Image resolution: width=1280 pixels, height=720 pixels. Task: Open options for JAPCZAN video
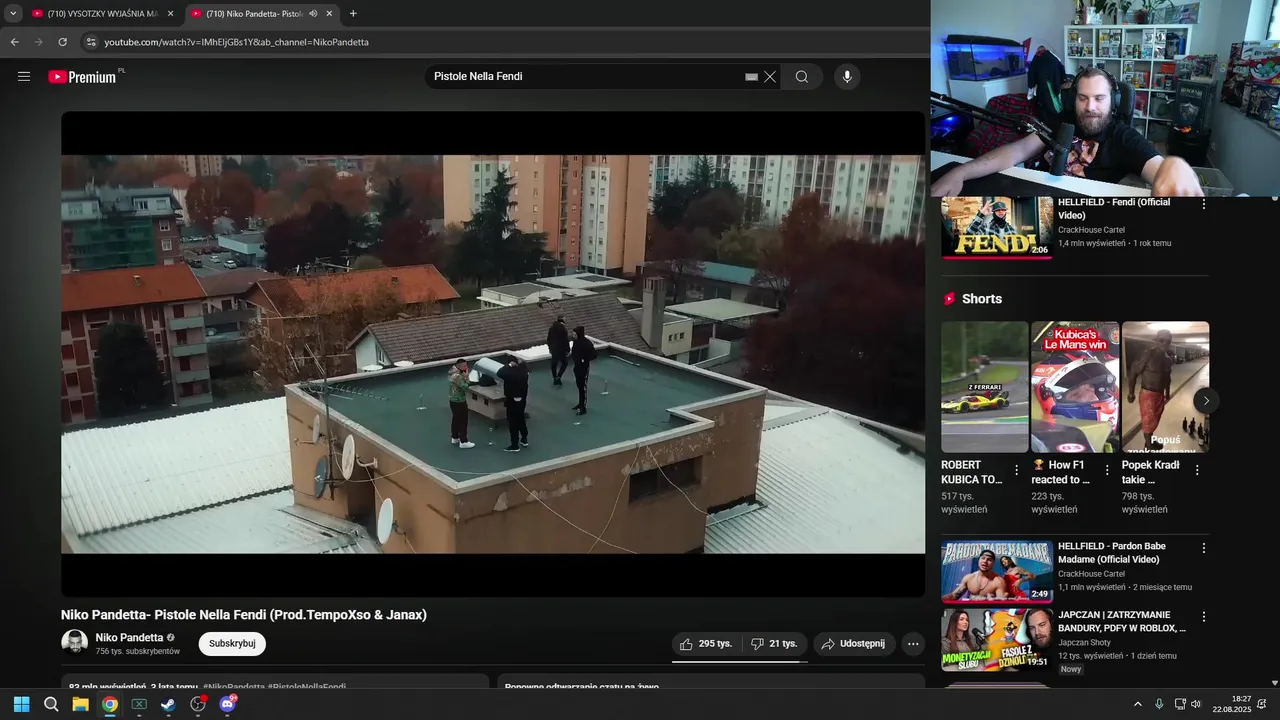[1204, 617]
